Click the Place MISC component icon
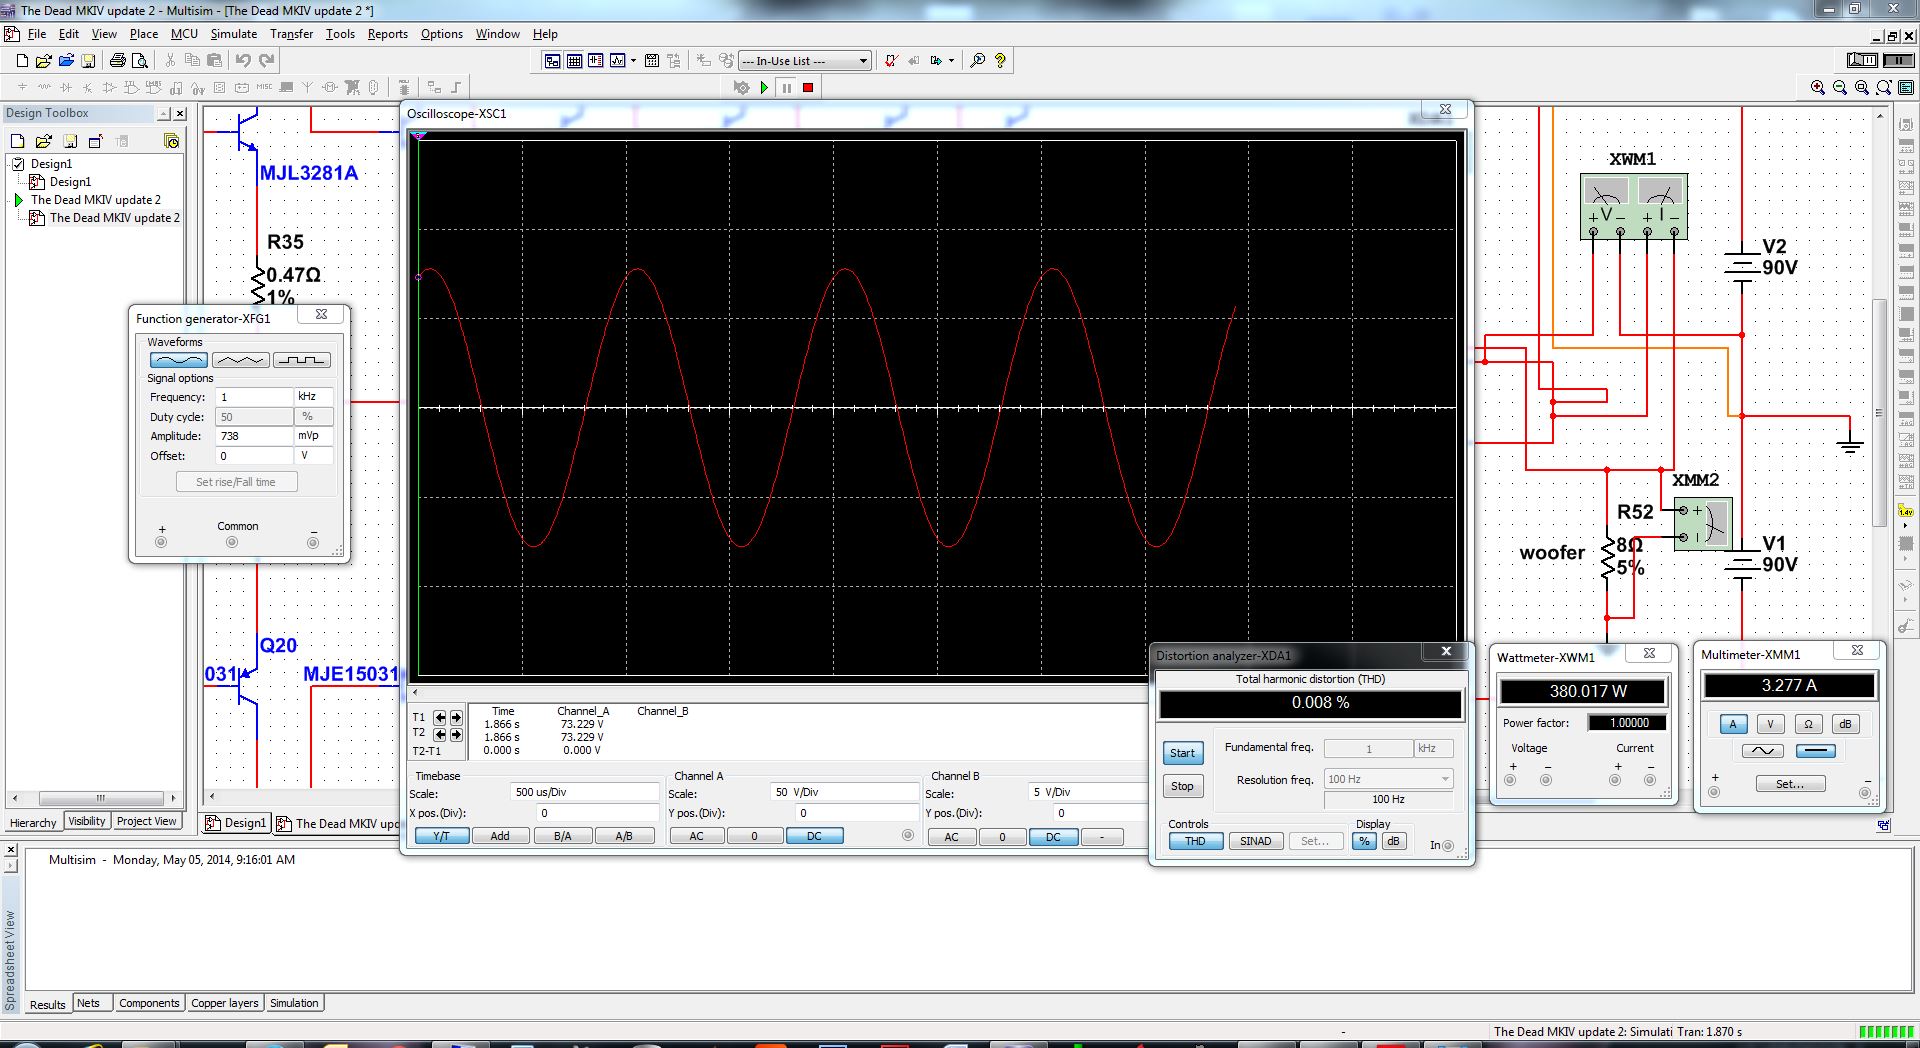This screenshot has height=1048, width=1920. [264, 88]
